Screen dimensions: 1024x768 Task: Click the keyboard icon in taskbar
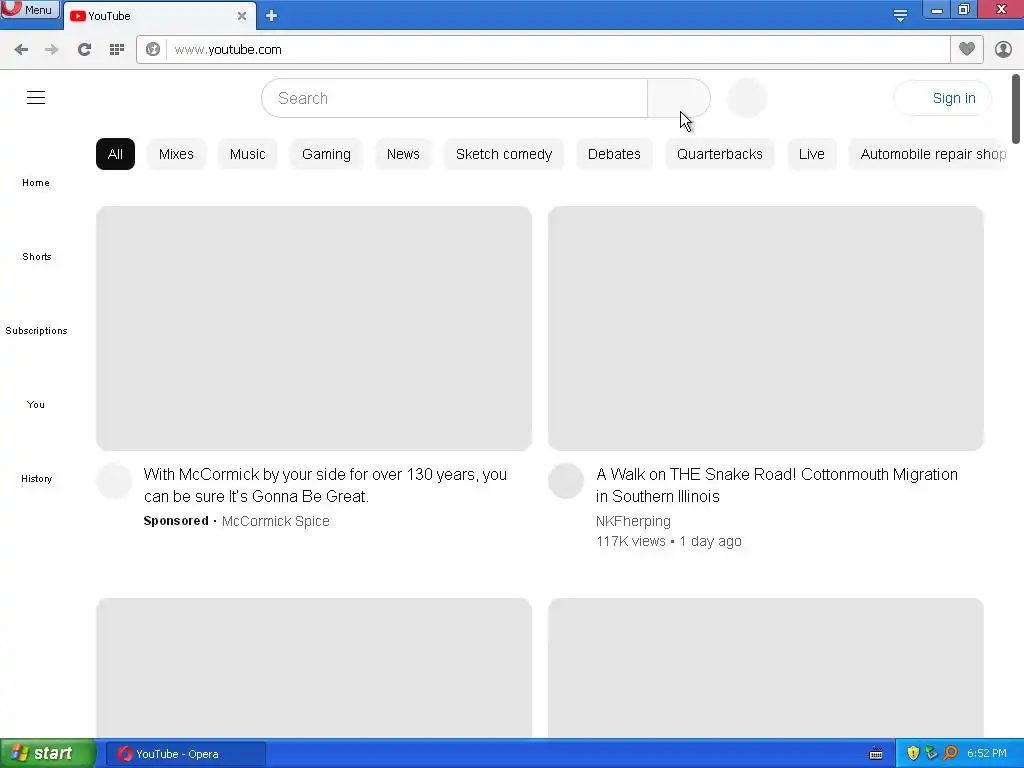coord(876,754)
